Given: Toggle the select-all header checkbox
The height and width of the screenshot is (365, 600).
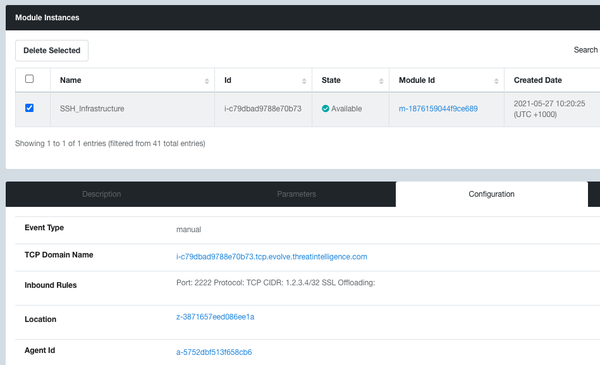Looking at the screenshot, I should coord(29,79).
